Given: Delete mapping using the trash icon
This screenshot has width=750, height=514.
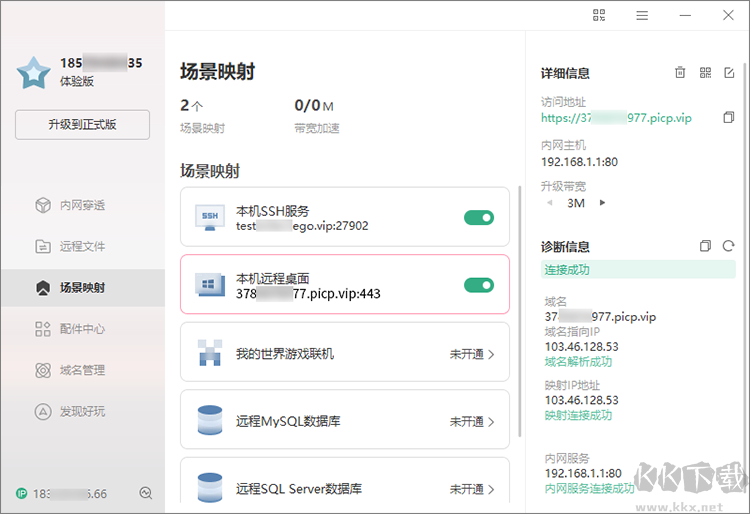Looking at the screenshot, I should tap(680, 73).
